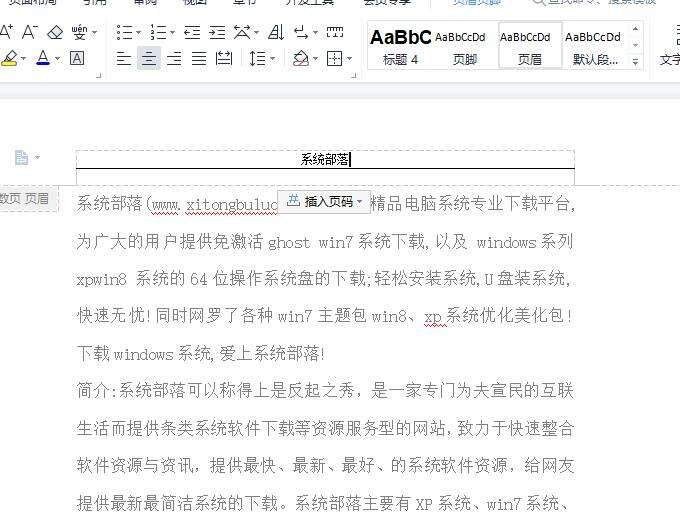
Task: Open the Chinese layout text-scaling tool
Action: coord(242,32)
